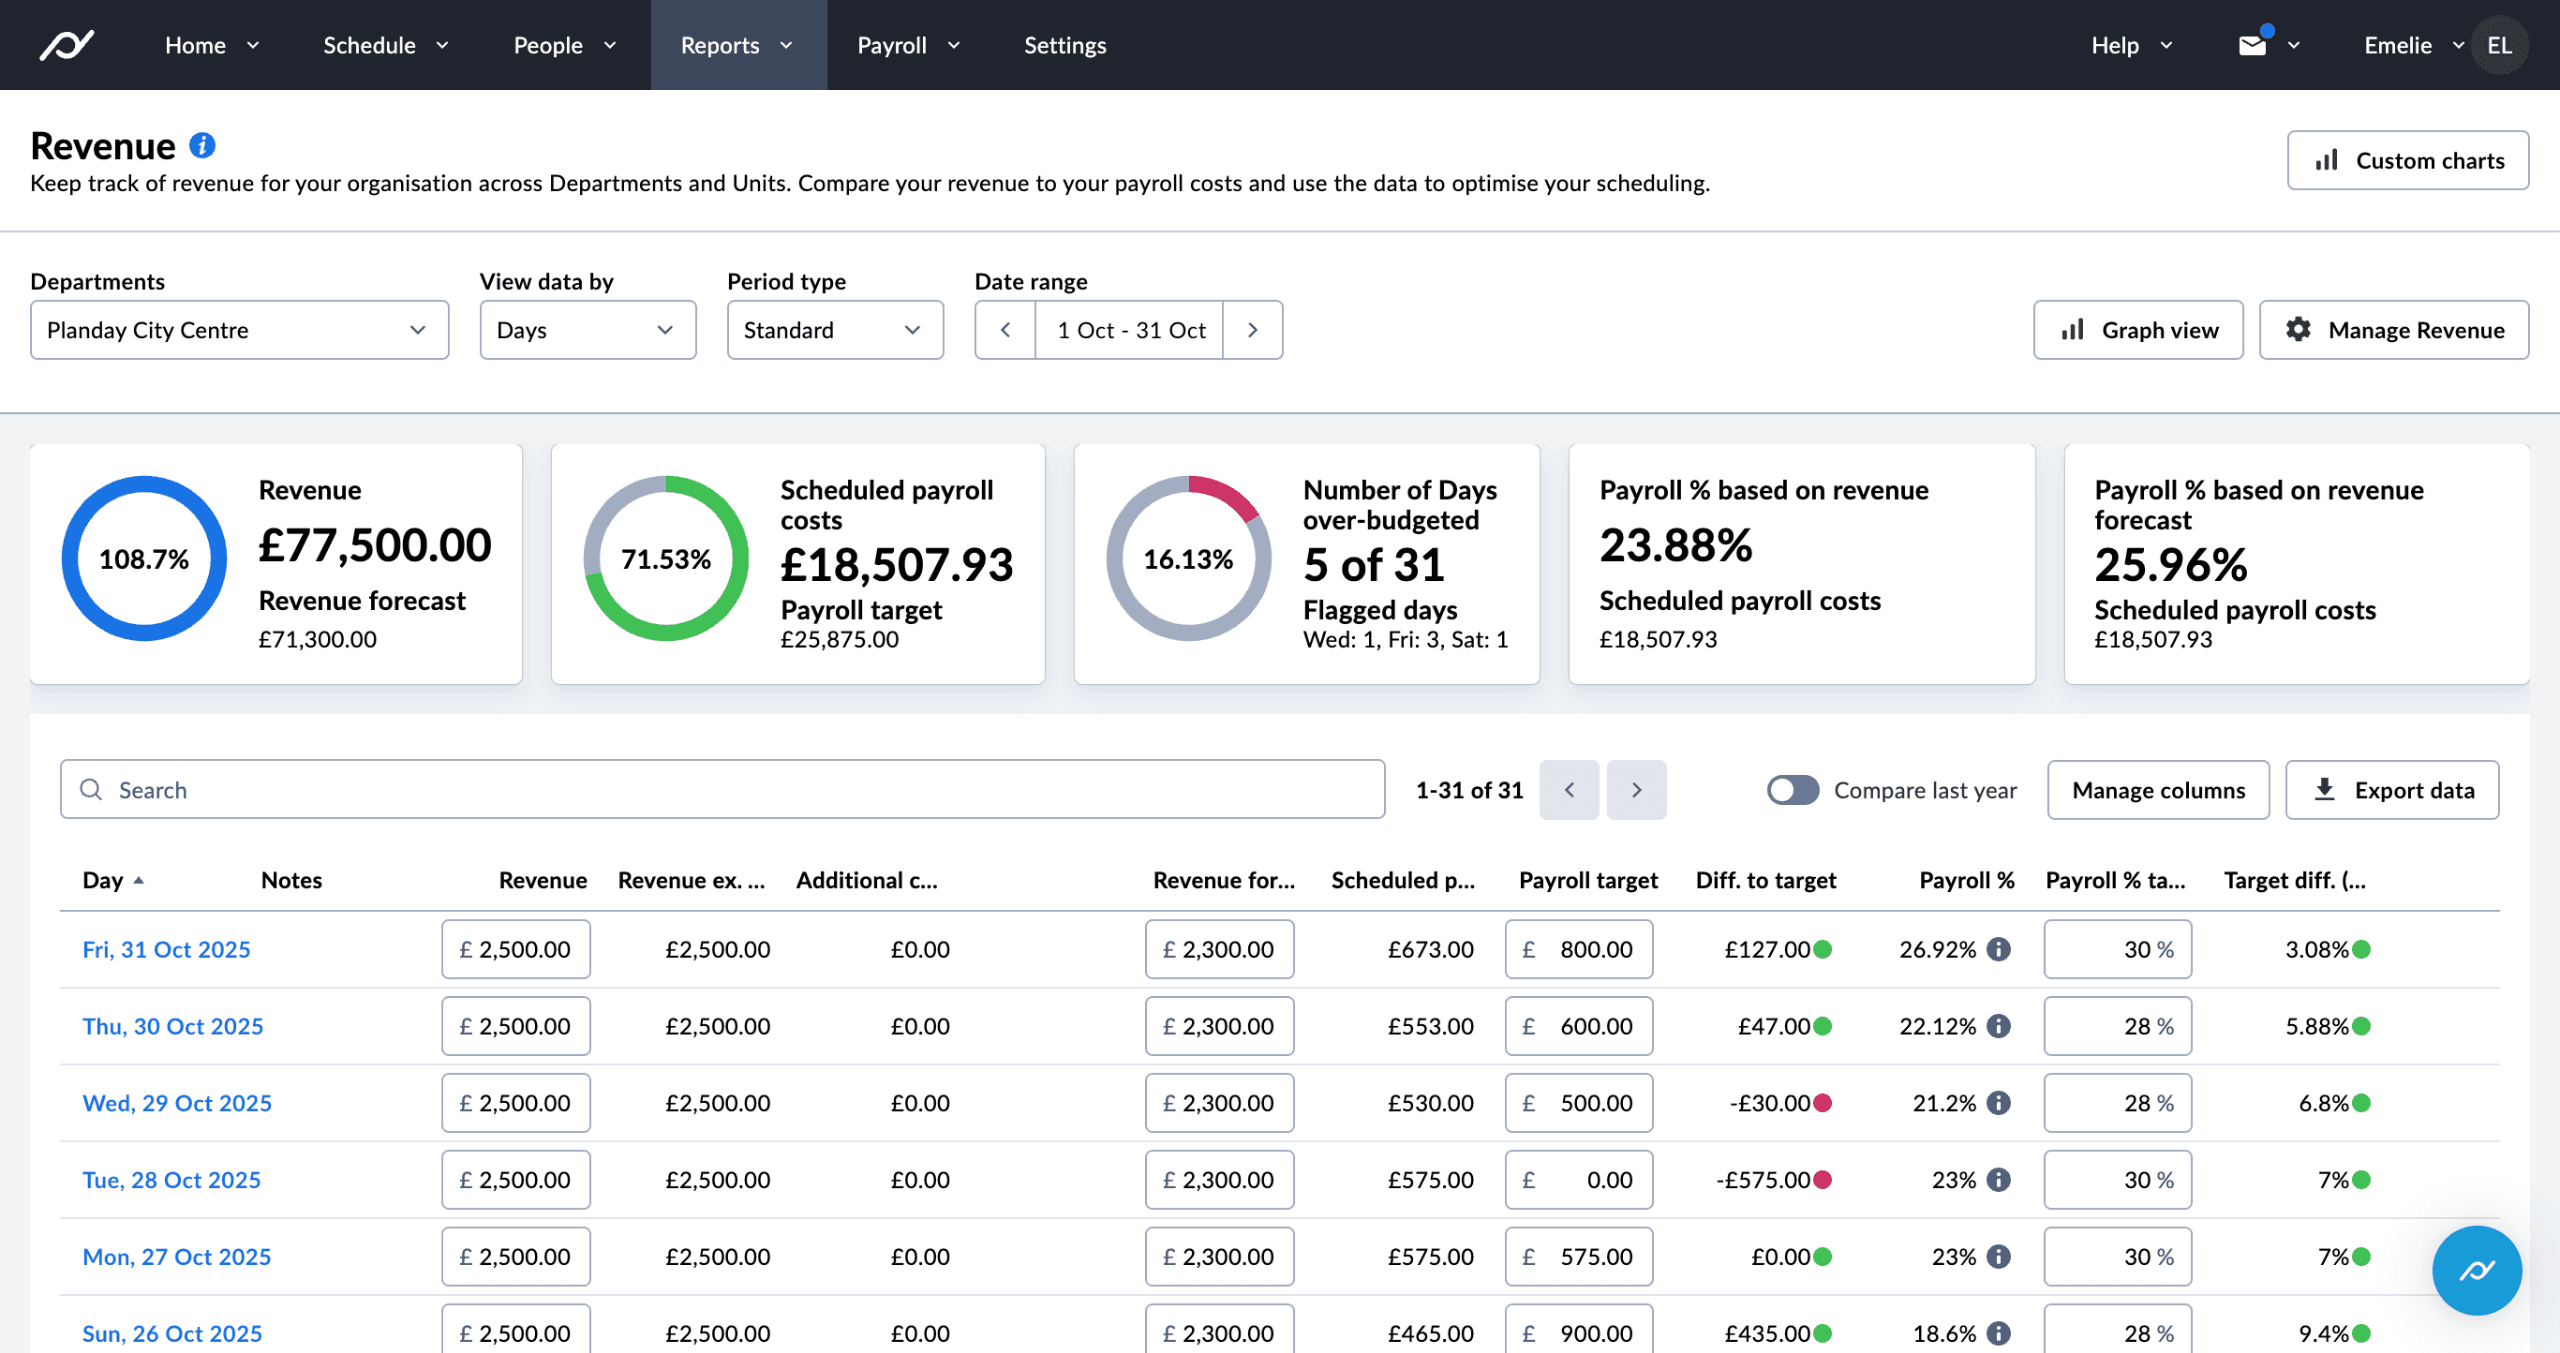Open Thu, 30 Oct 2025 details

click(172, 1025)
